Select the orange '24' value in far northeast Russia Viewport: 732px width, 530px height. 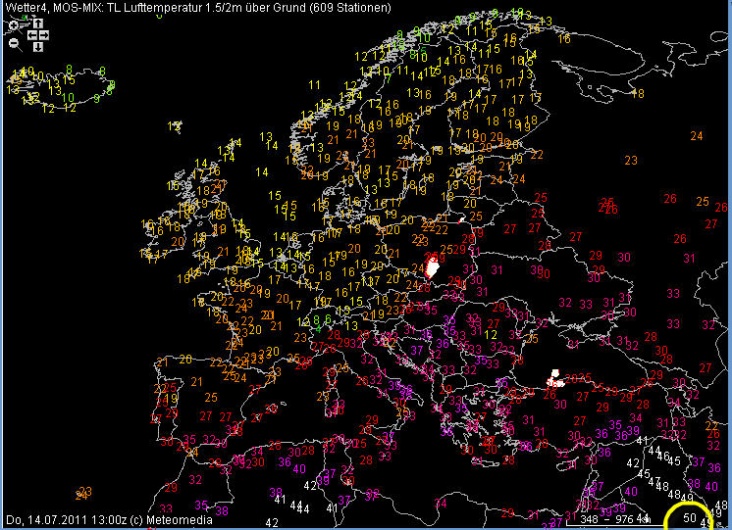pyautogui.click(x=697, y=136)
